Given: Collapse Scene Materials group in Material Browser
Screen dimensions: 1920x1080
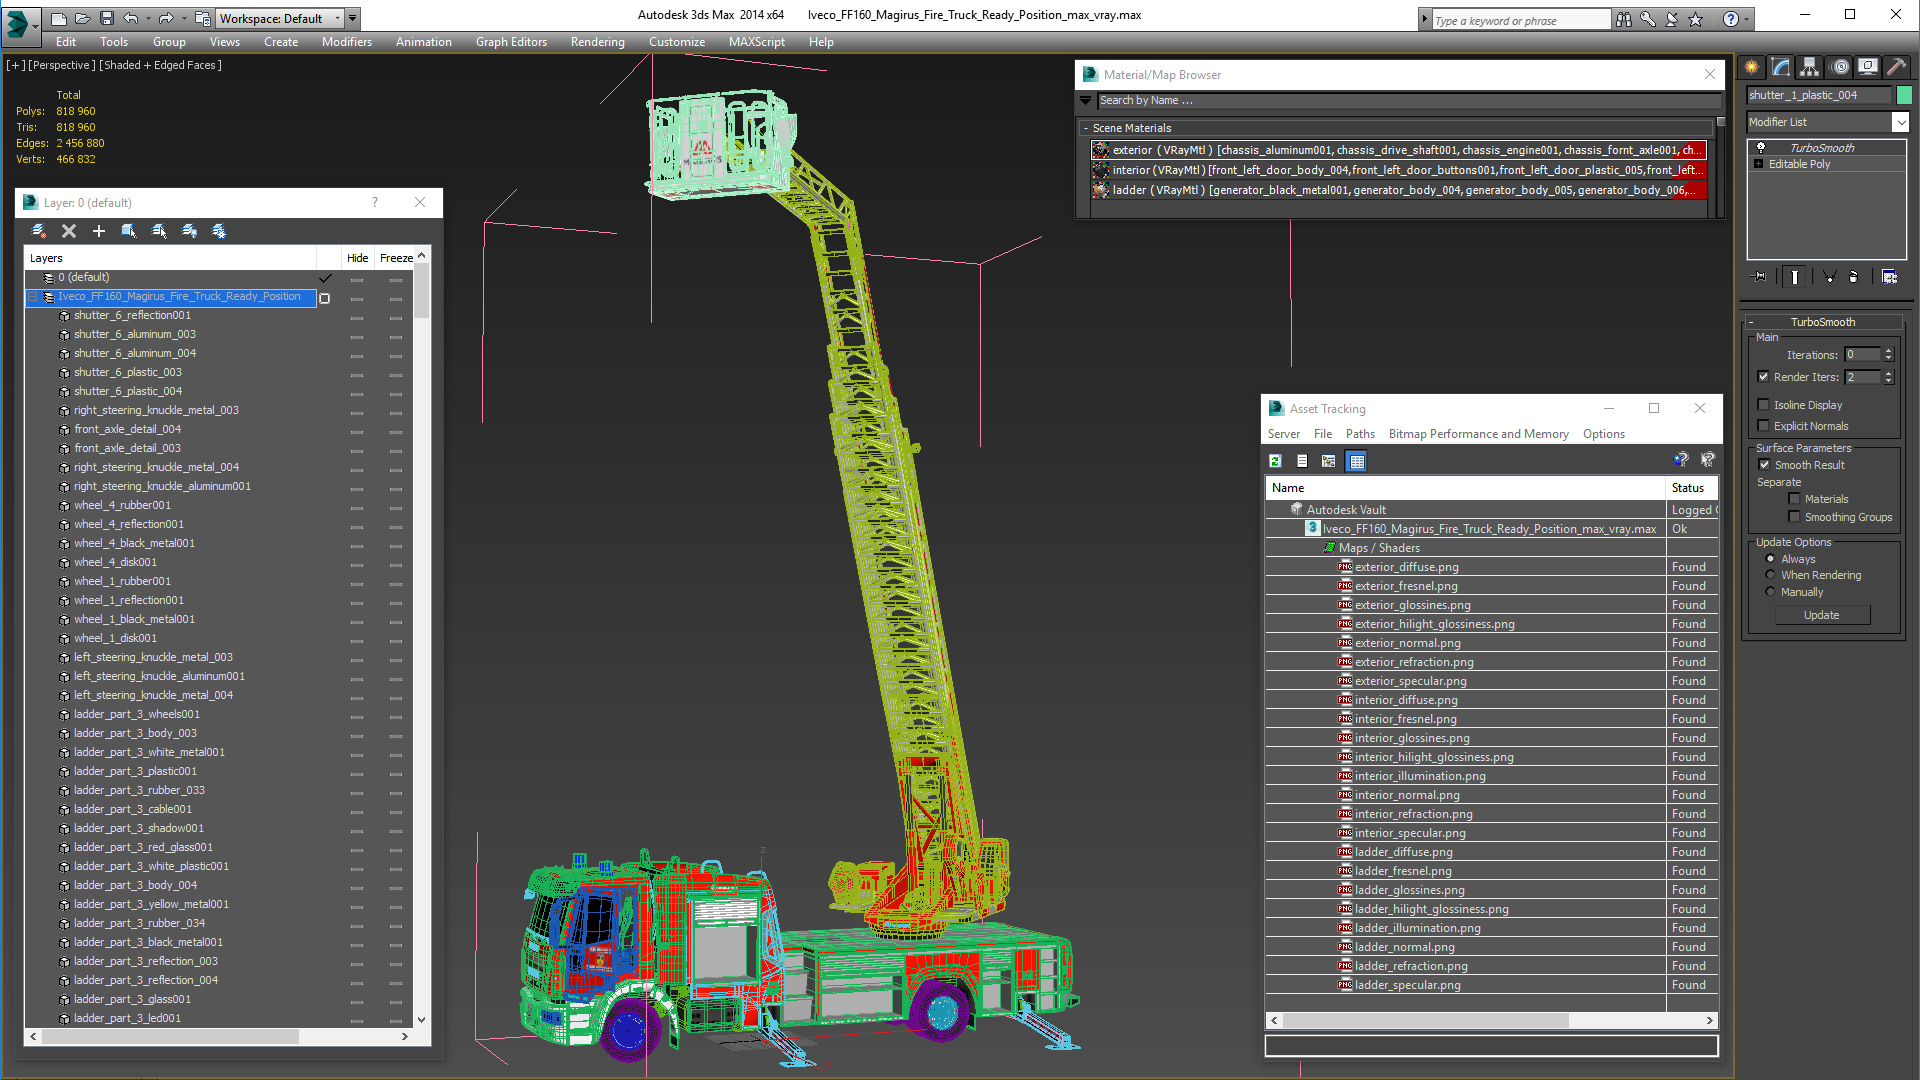Looking at the screenshot, I should [x=1085, y=128].
